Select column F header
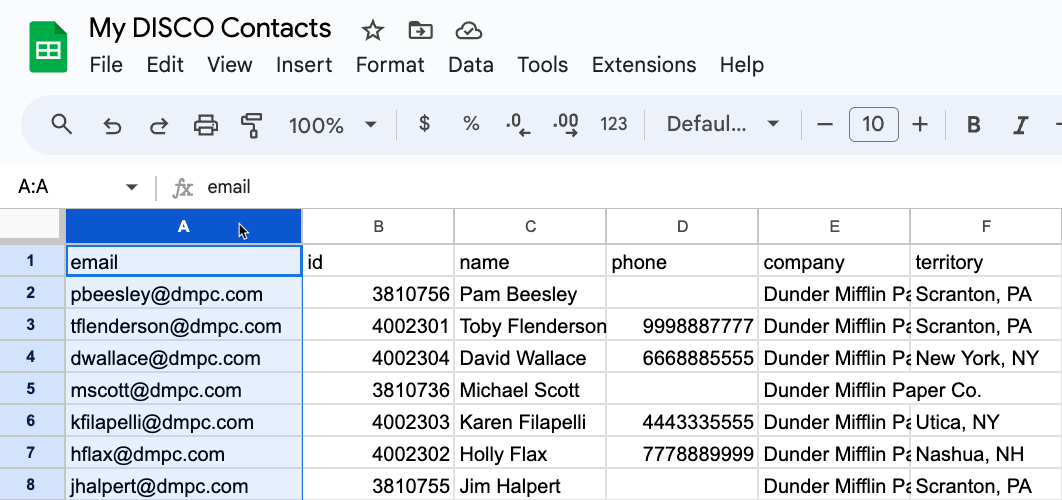 986,227
